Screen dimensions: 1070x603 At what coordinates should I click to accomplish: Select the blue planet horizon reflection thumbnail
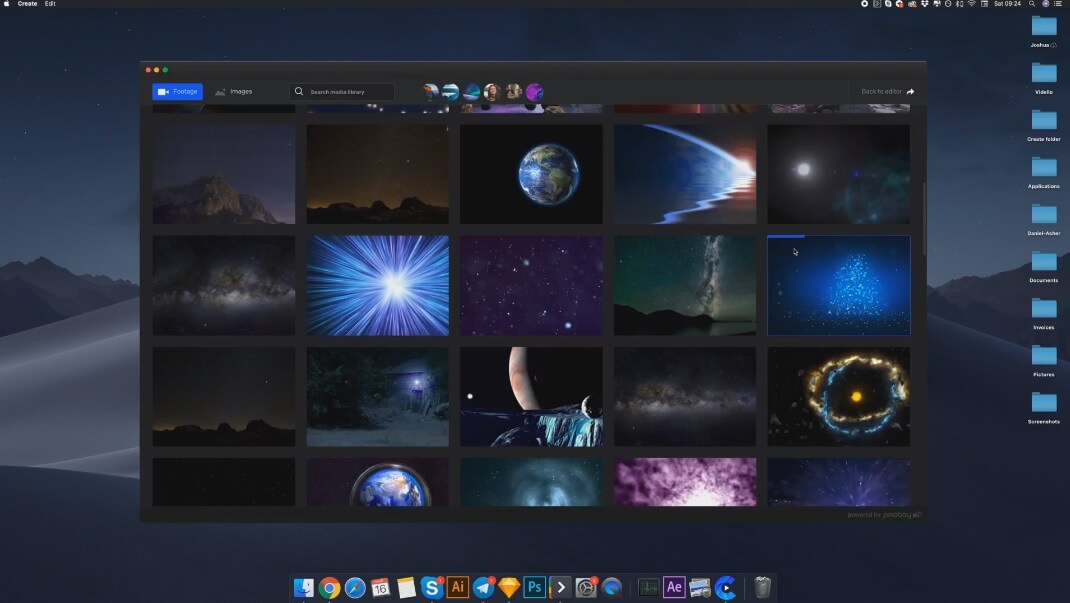[685, 174]
